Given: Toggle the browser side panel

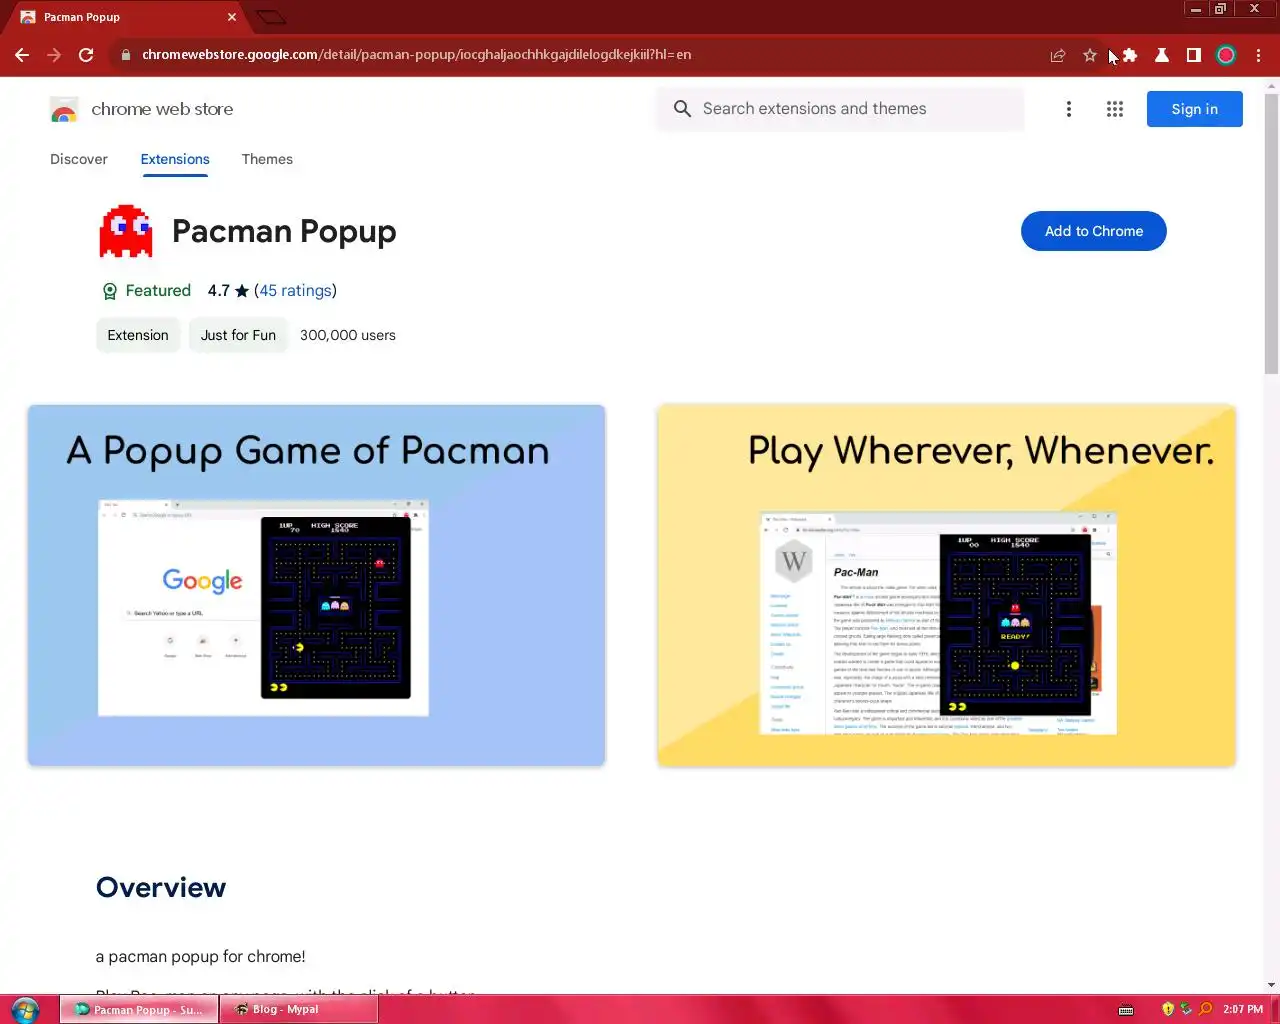Looking at the screenshot, I should tap(1194, 55).
